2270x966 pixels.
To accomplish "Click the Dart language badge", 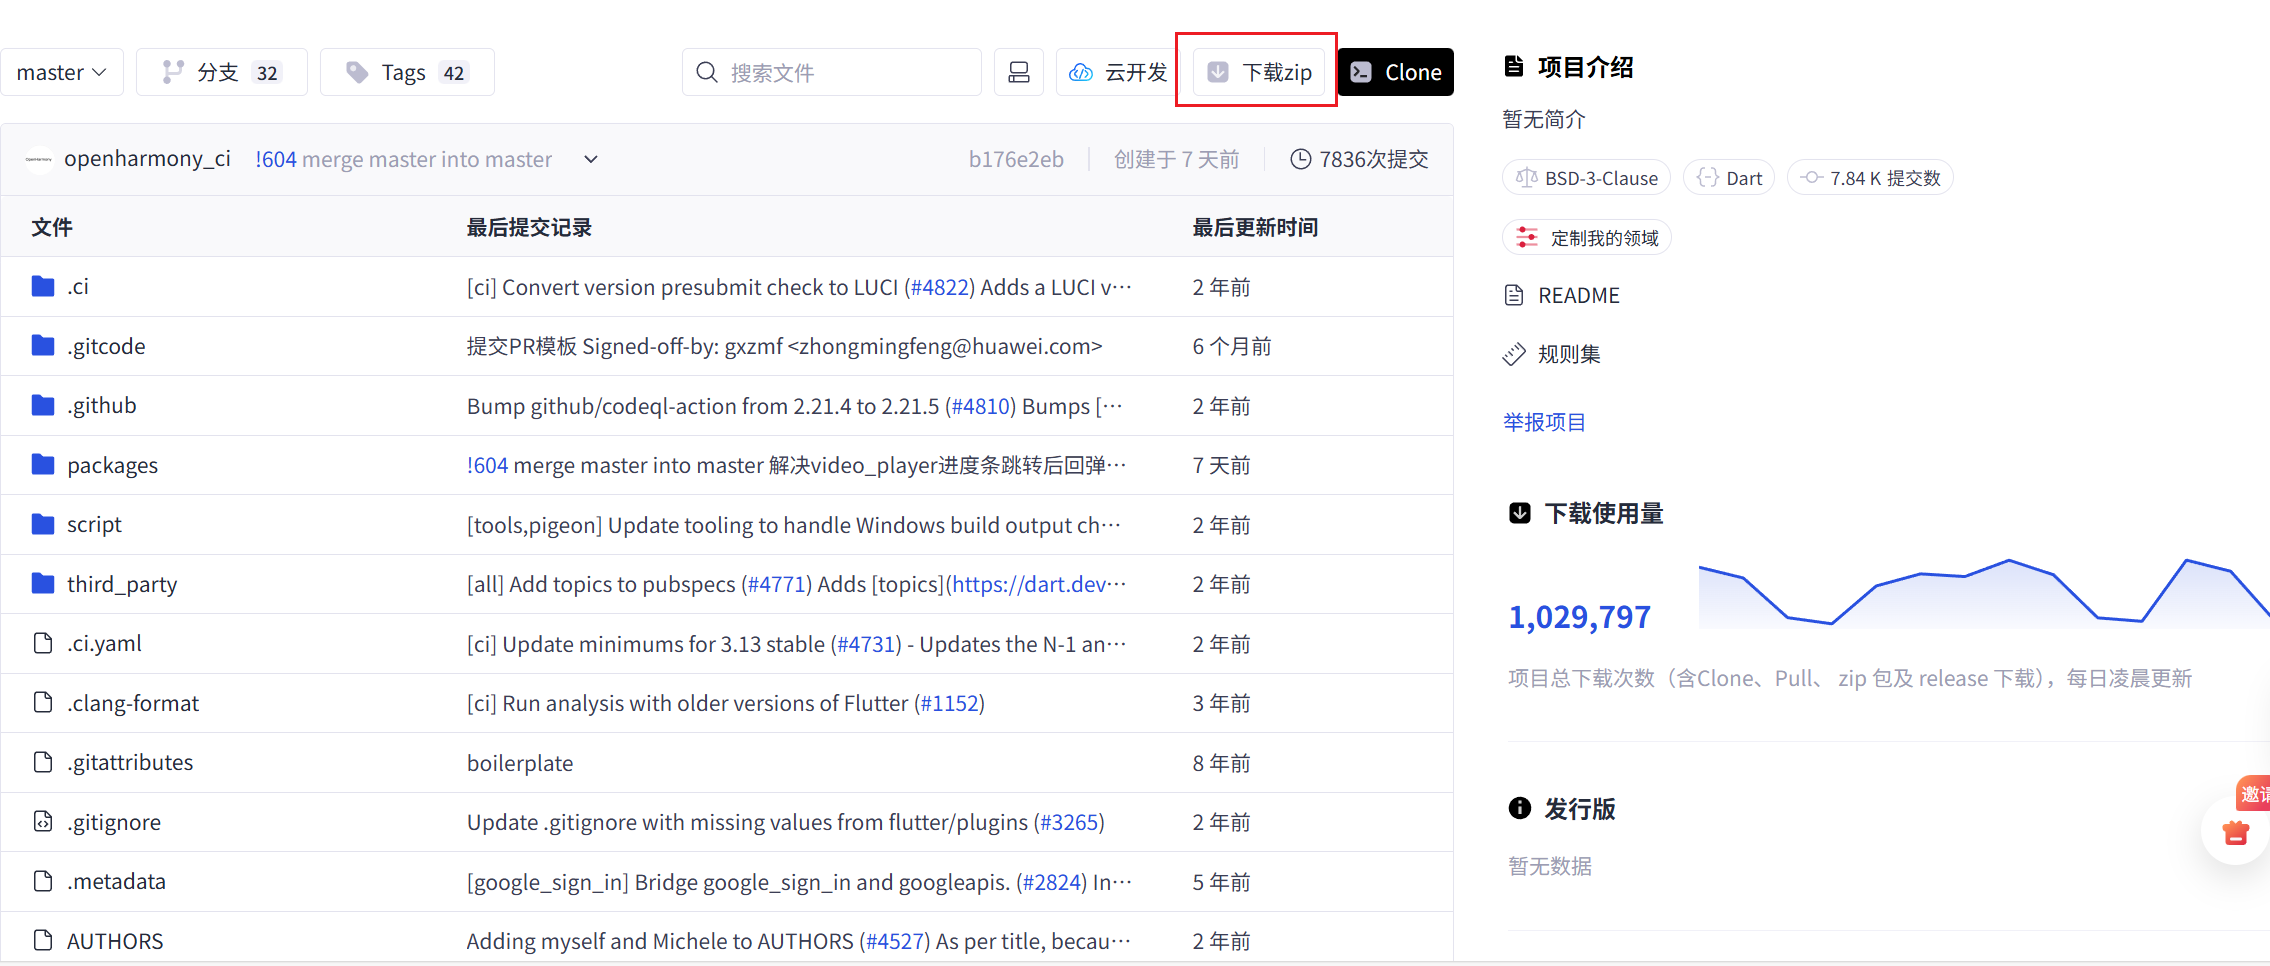I will tap(1729, 178).
